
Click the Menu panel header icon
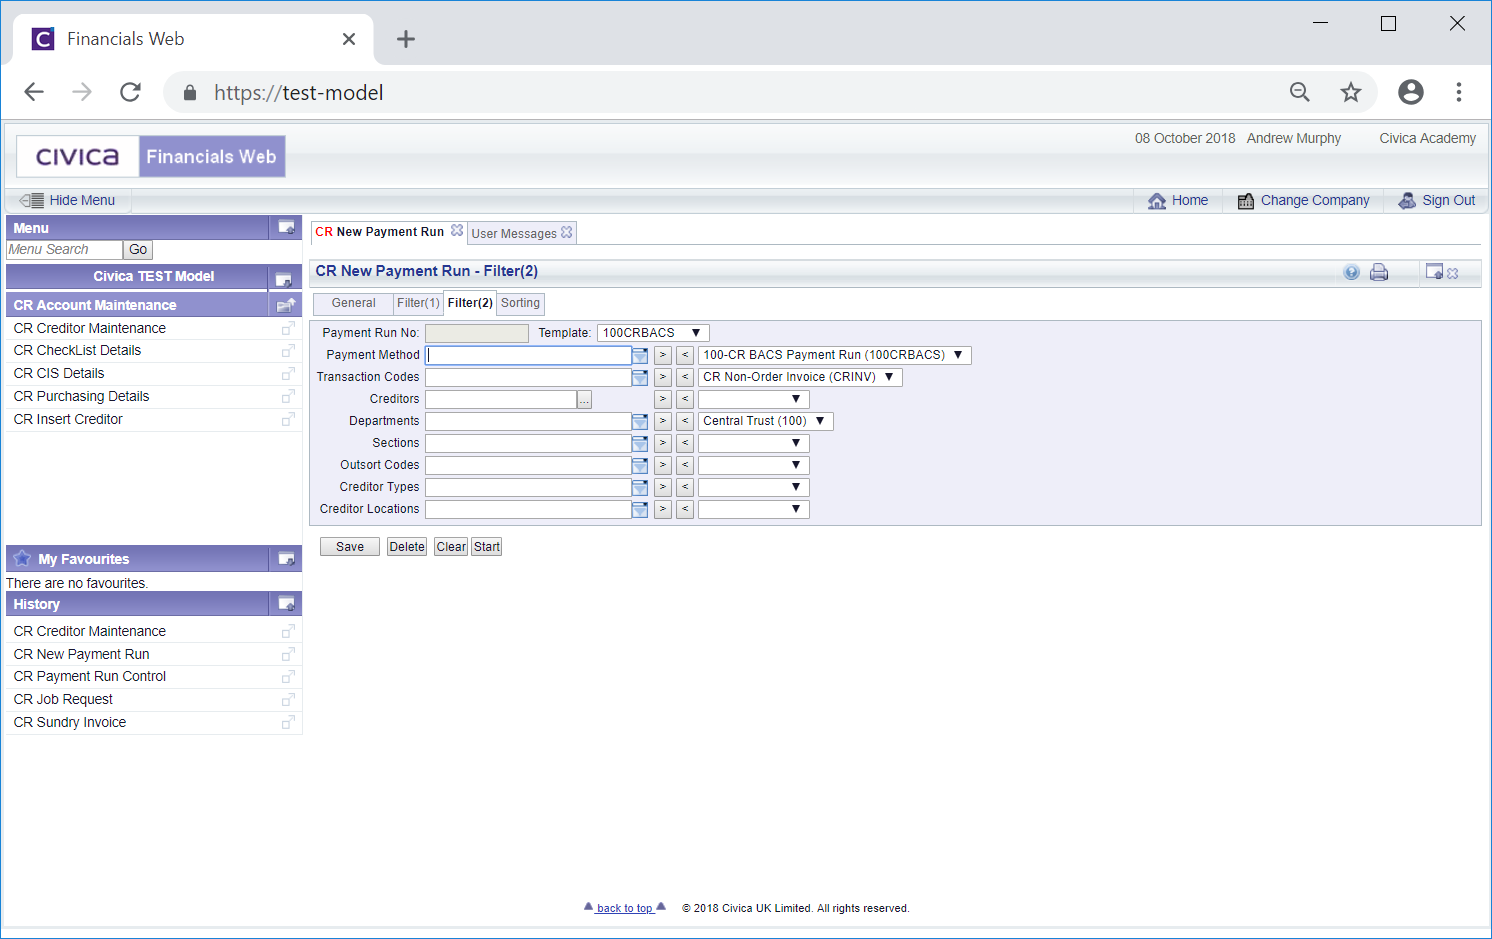(286, 228)
